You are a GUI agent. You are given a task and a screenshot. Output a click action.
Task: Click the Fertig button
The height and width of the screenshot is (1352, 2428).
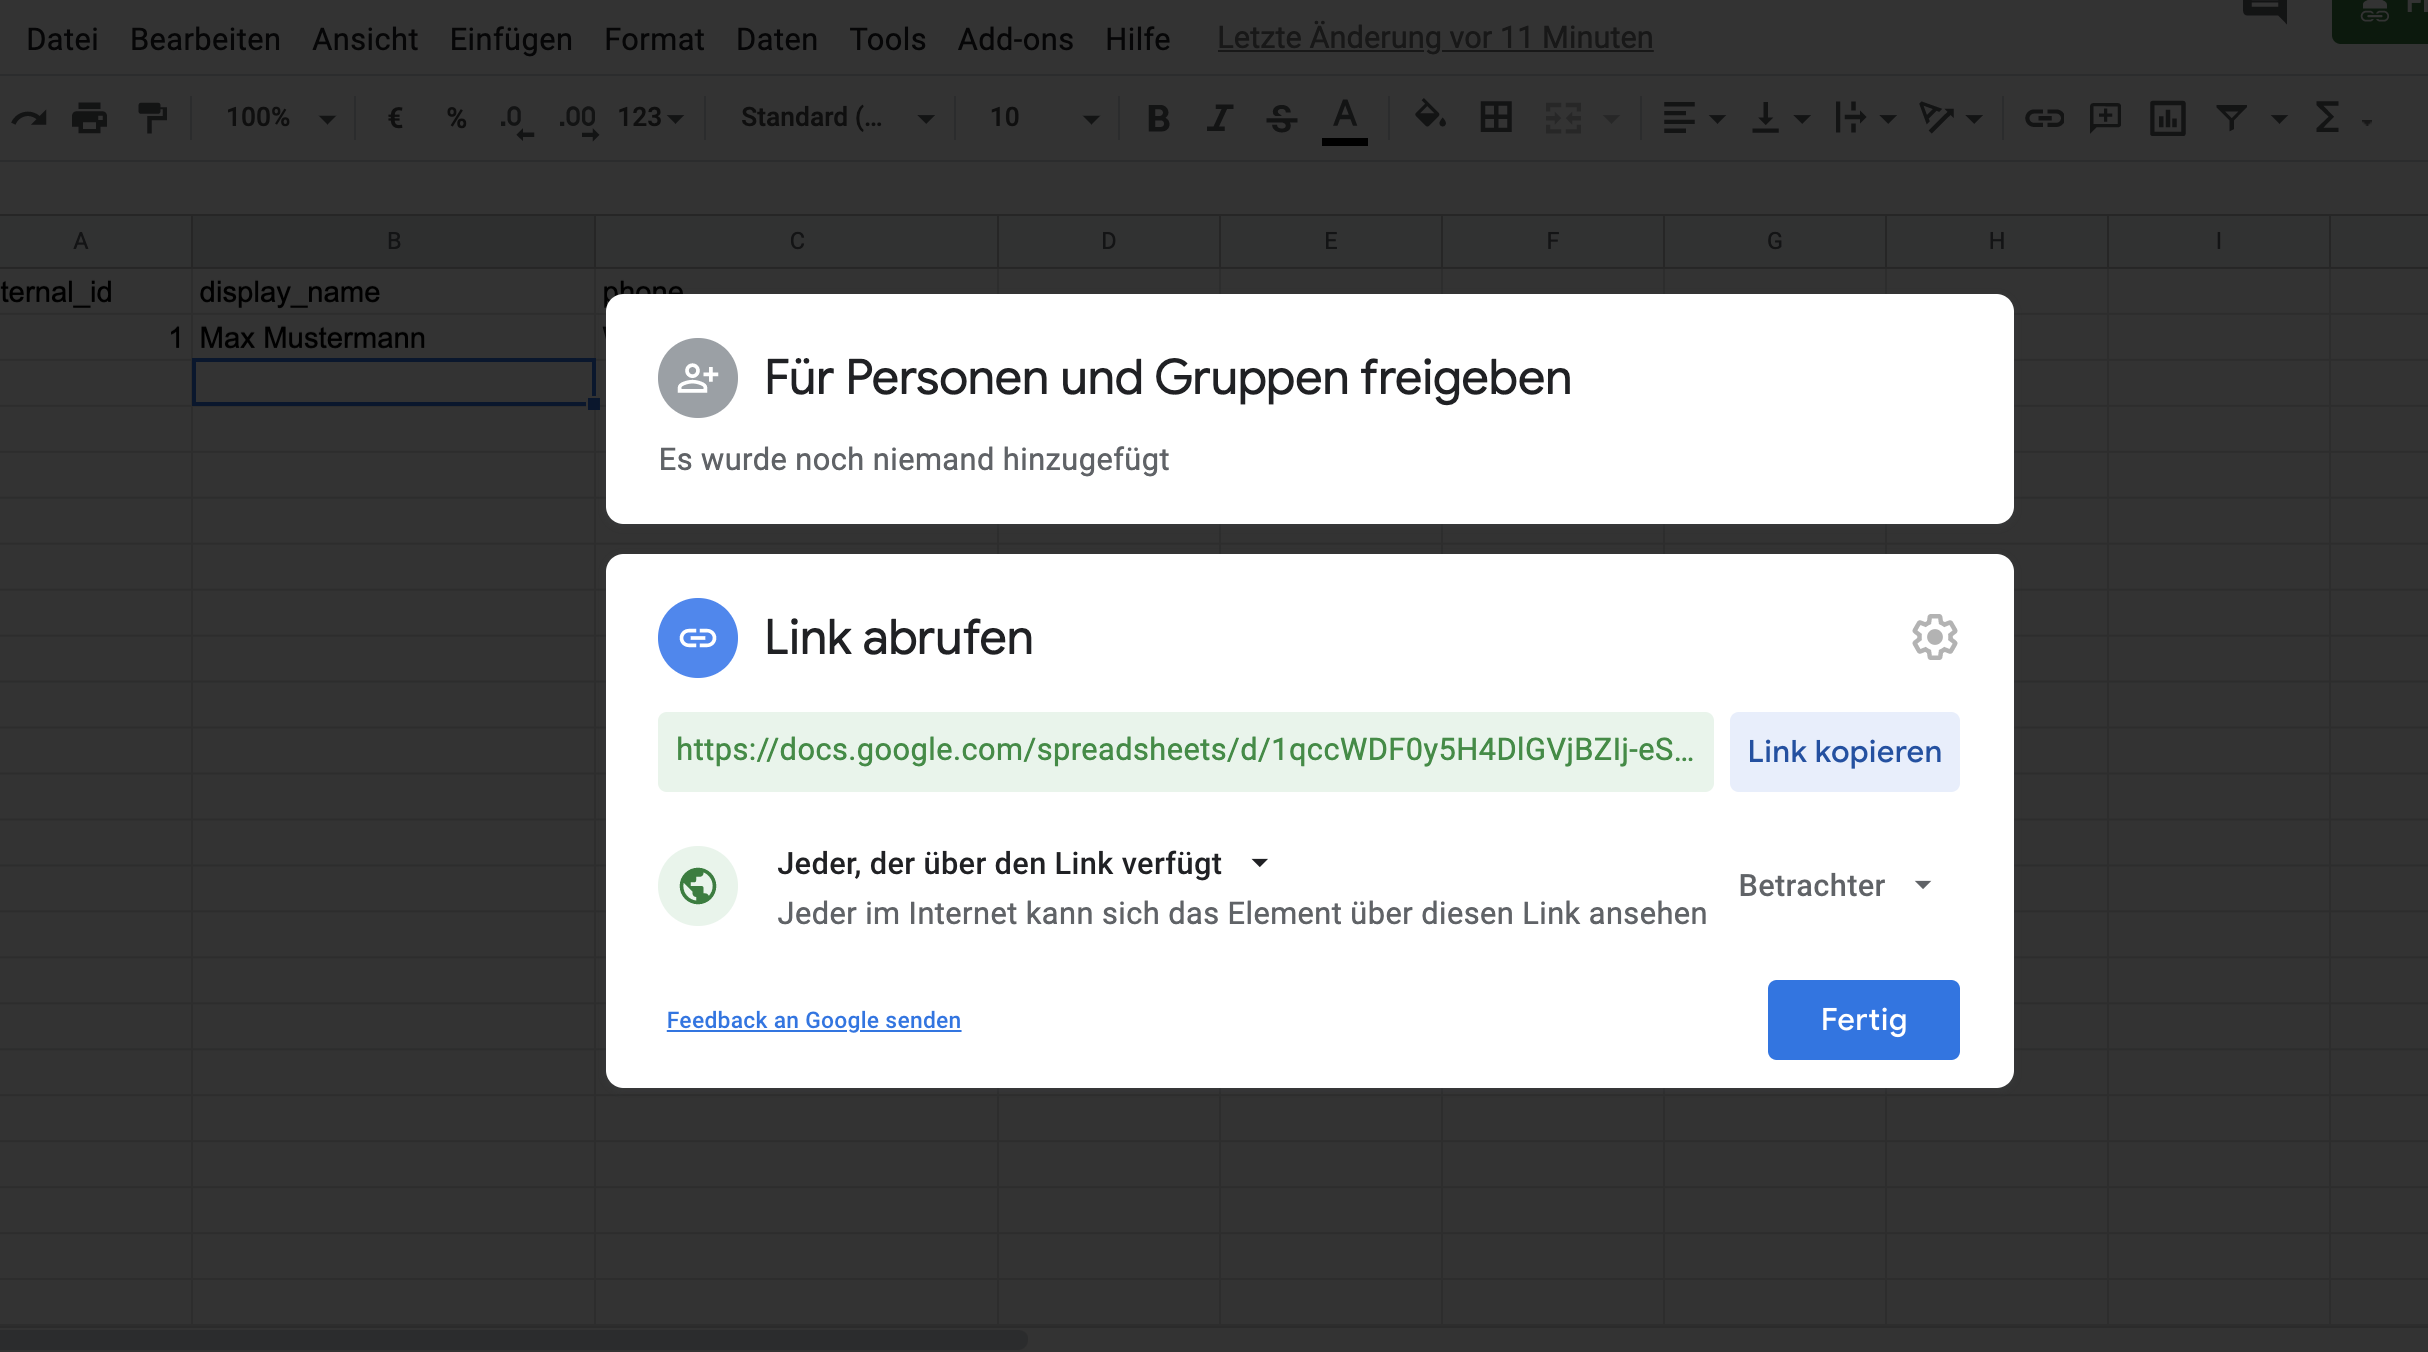1864,1020
